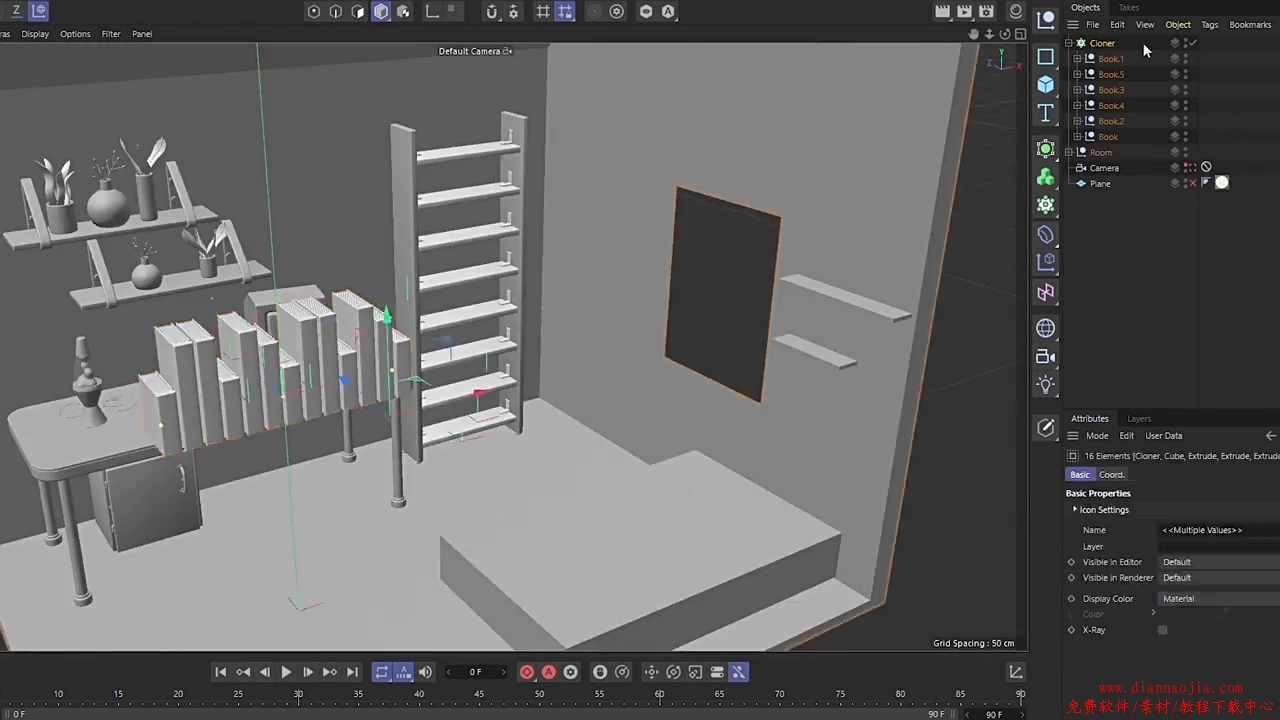Expand the Room object tree
This screenshot has height=720, width=1280.
pos(1068,152)
